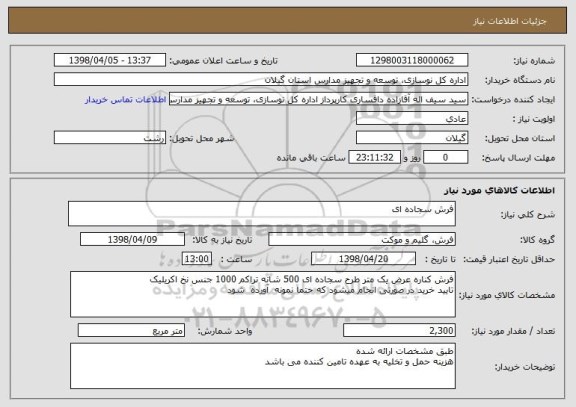This screenshot has width=576, height=407.
Task: Click the label تعداد / مقدار مورد نیاز
Action: (x=513, y=331)
